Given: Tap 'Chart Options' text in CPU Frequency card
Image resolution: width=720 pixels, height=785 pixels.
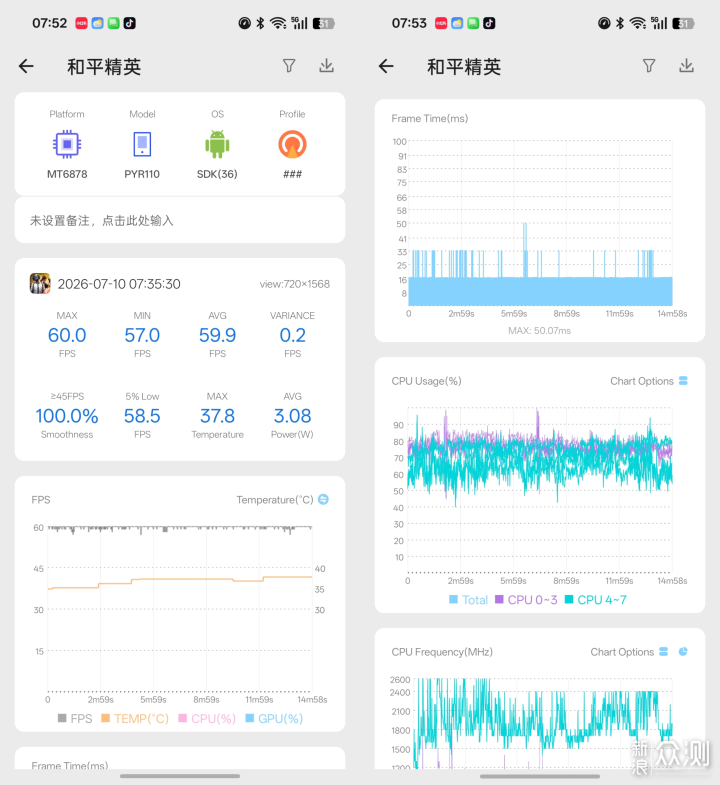Looking at the screenshot, I should (x=622, y=652).
